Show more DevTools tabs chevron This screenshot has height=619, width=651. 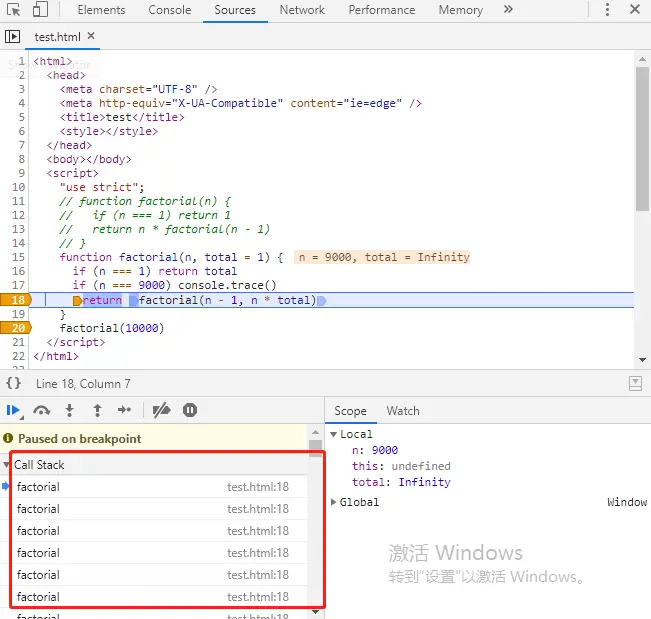click(508, 9)
